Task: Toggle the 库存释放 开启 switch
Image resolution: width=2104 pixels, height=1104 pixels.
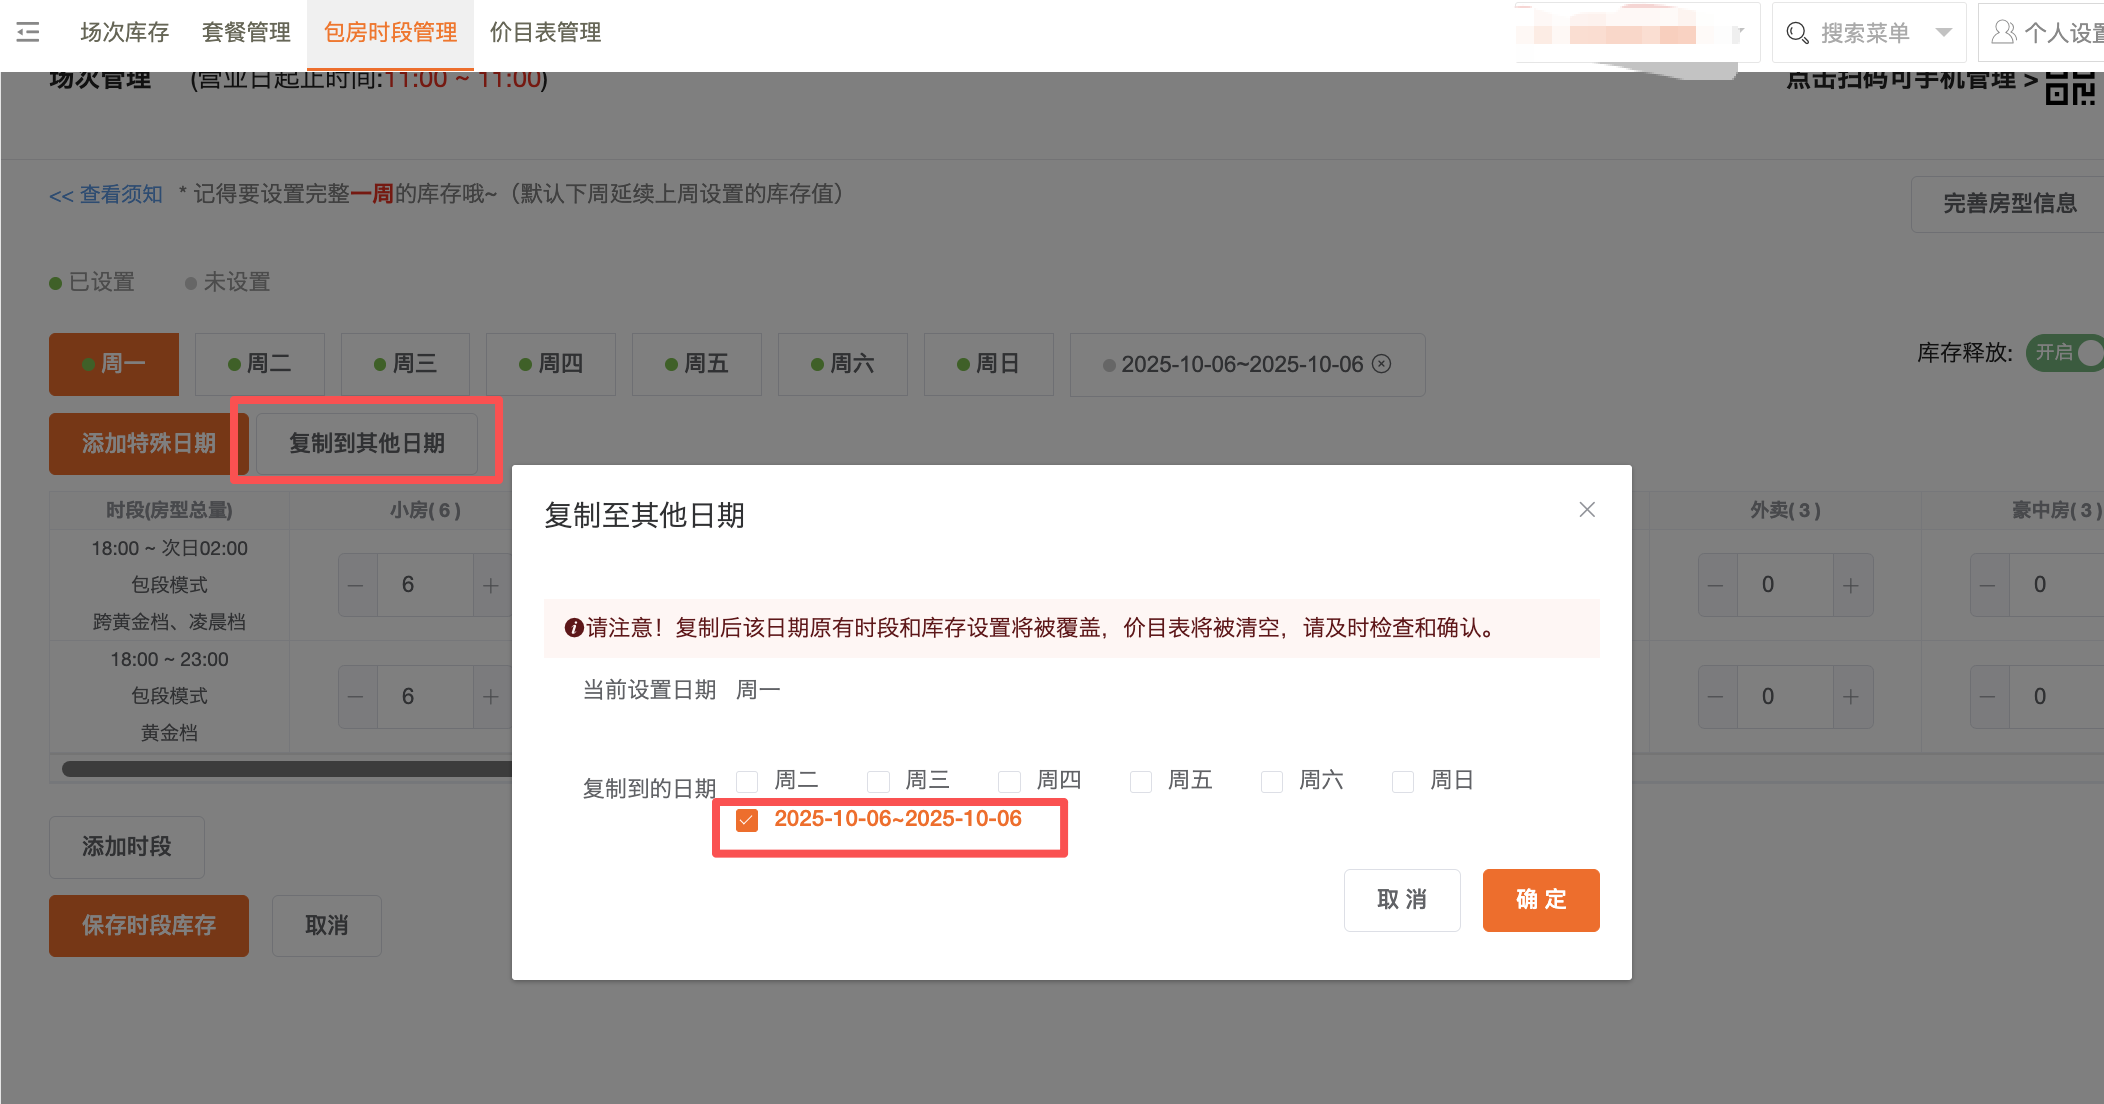Action: (2066, 353)
